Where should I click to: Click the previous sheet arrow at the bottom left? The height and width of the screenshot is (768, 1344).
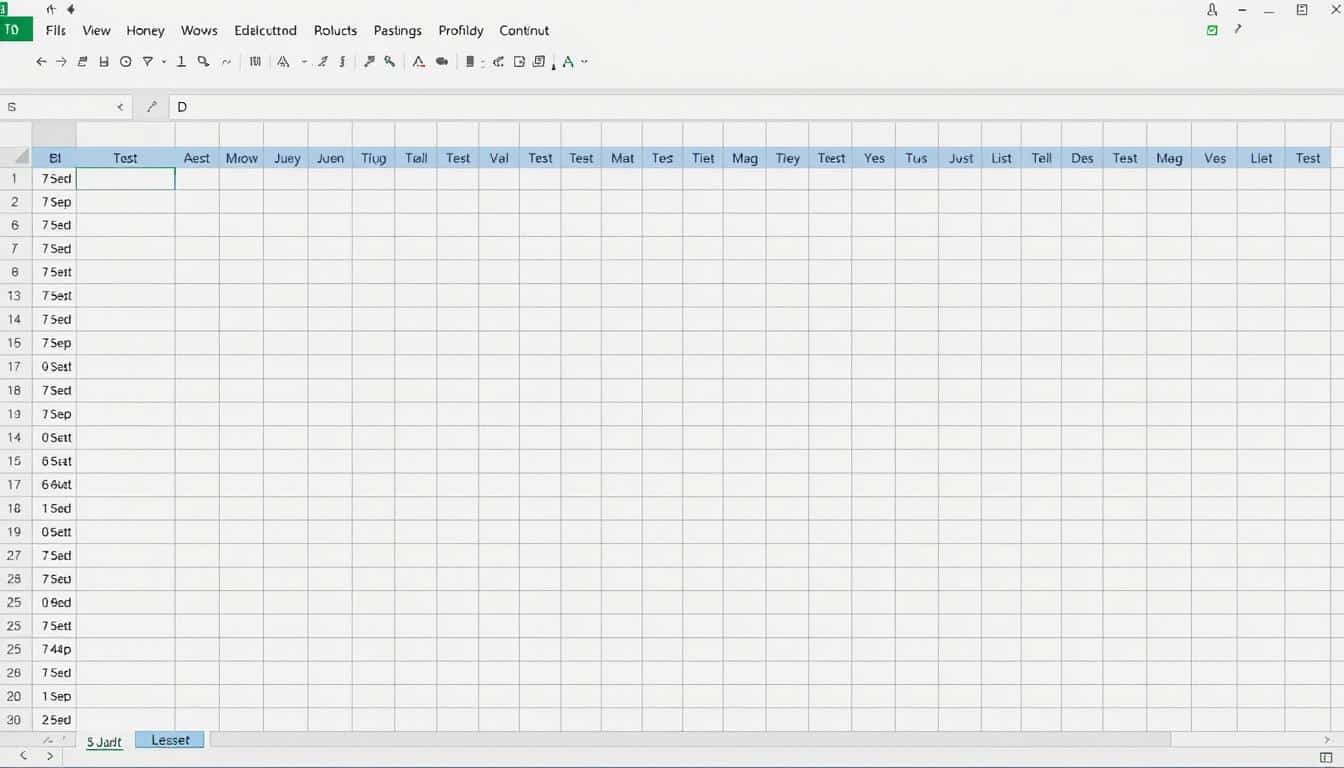(x=24, y=757)
